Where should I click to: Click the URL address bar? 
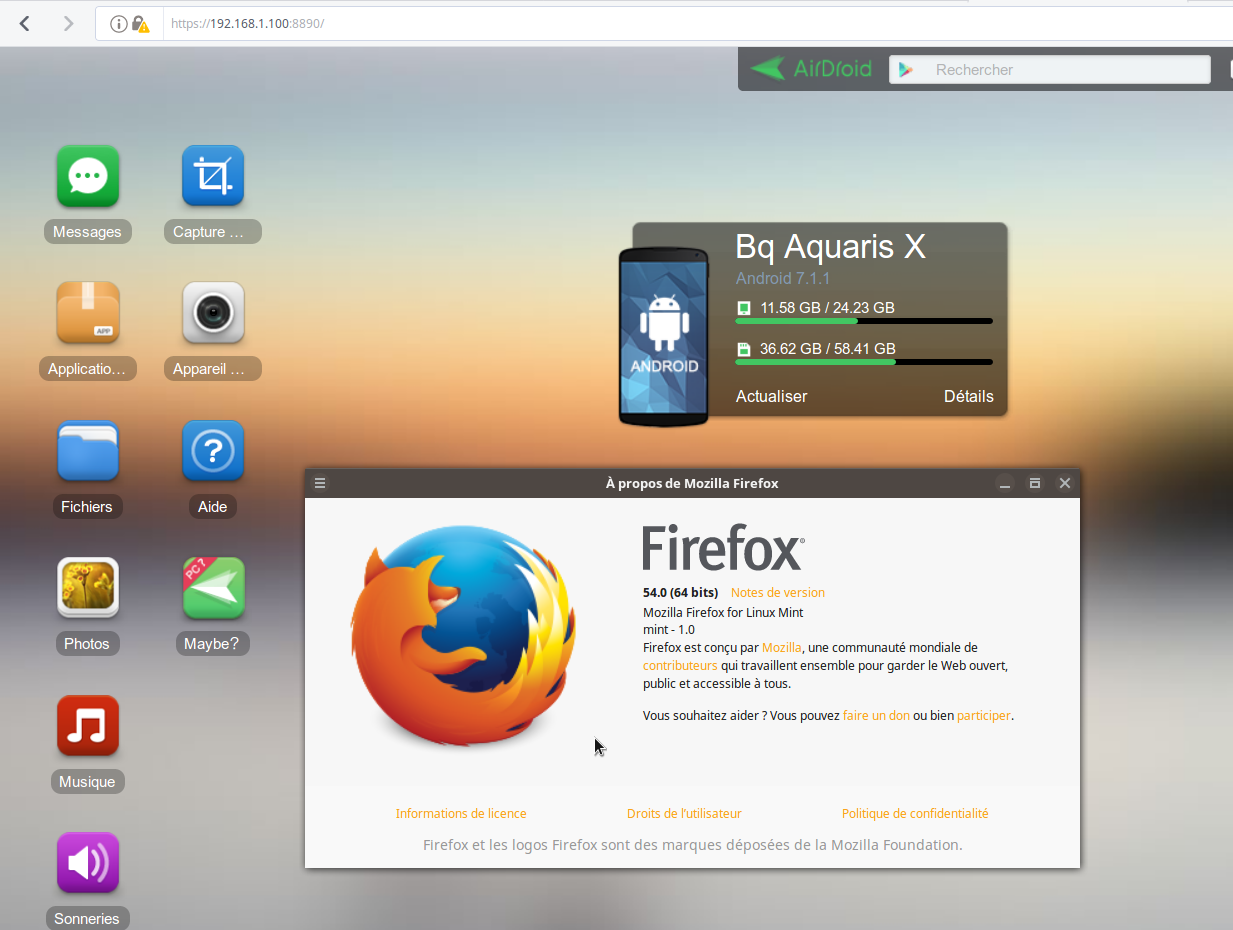(664, 23)
